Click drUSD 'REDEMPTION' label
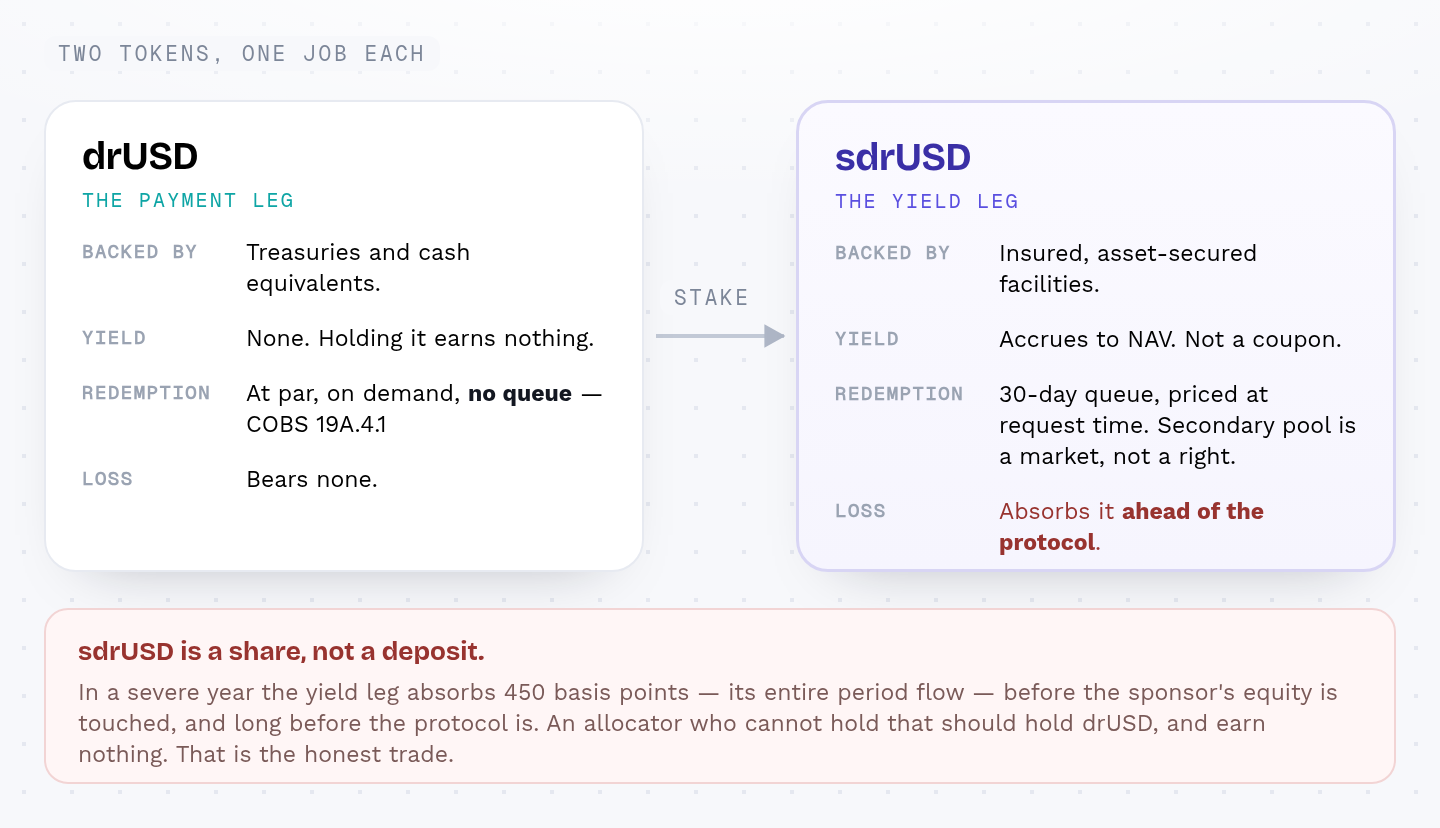 pos(146,393)
